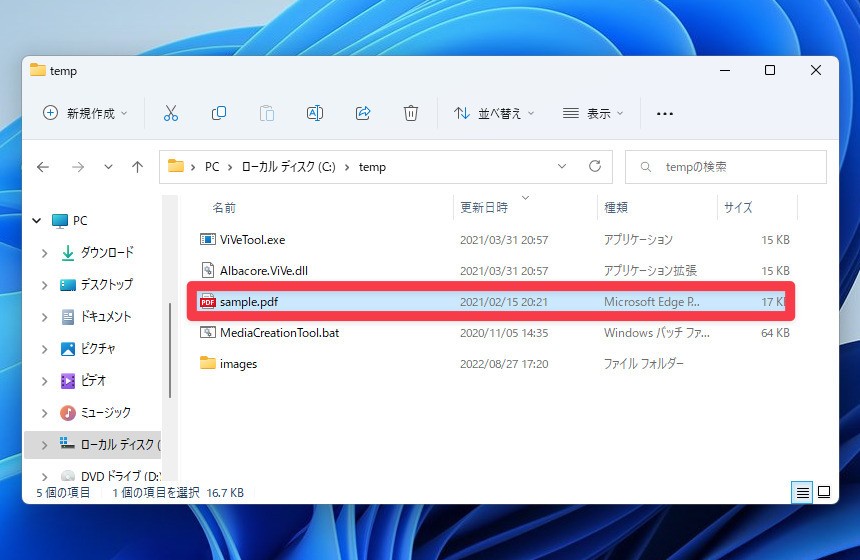Expand the ピクチャ tree node
Viewport: 860px width, 560px height.
44,349
